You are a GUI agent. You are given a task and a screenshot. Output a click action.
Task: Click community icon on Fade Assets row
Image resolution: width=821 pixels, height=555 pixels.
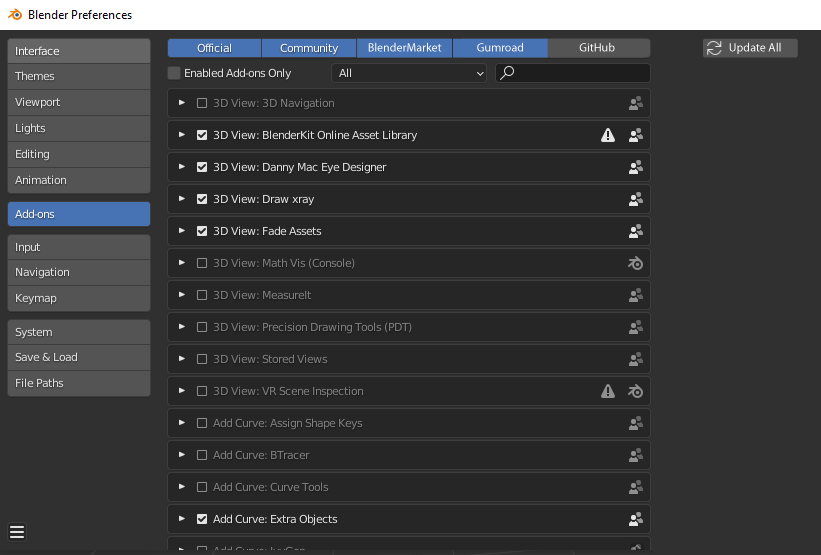(x=636, y=231)
